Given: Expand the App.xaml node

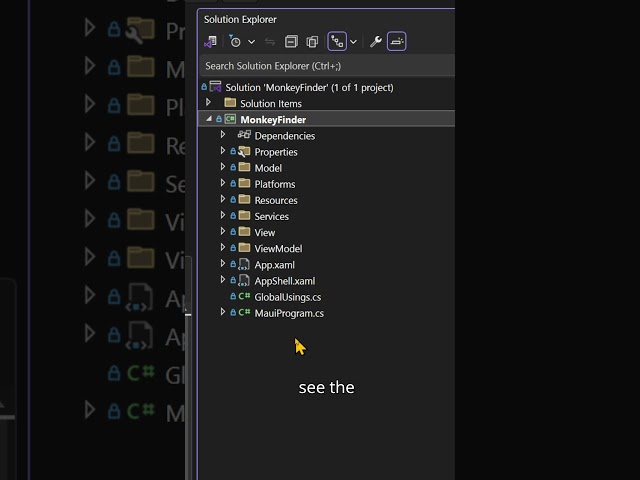Looking at the screenshot, I should click(223, 264).
